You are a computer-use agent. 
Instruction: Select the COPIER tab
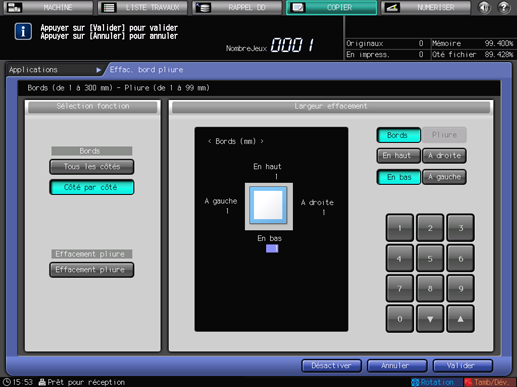point(332,7)
